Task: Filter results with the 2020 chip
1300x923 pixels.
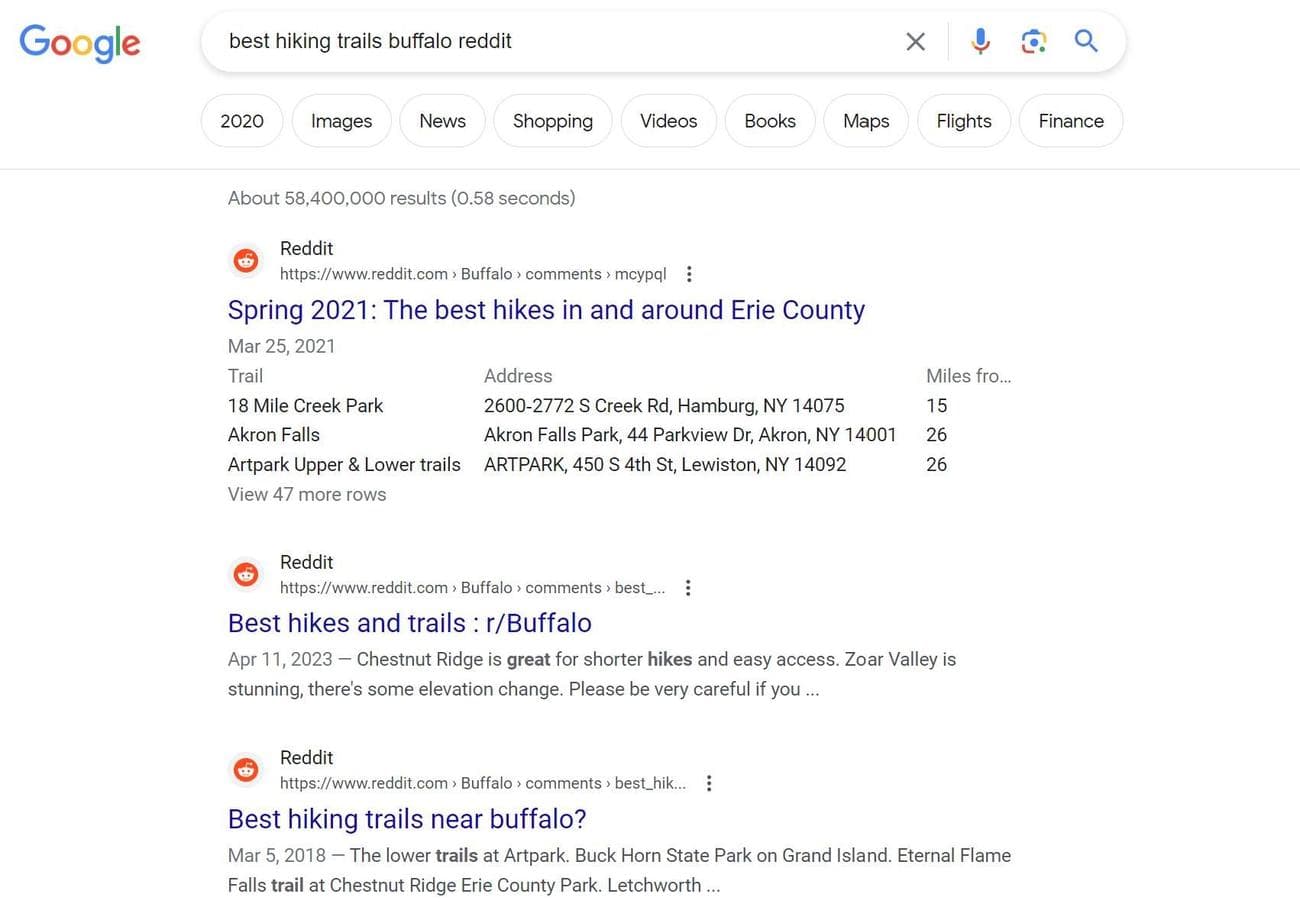Action: point(242,121)
